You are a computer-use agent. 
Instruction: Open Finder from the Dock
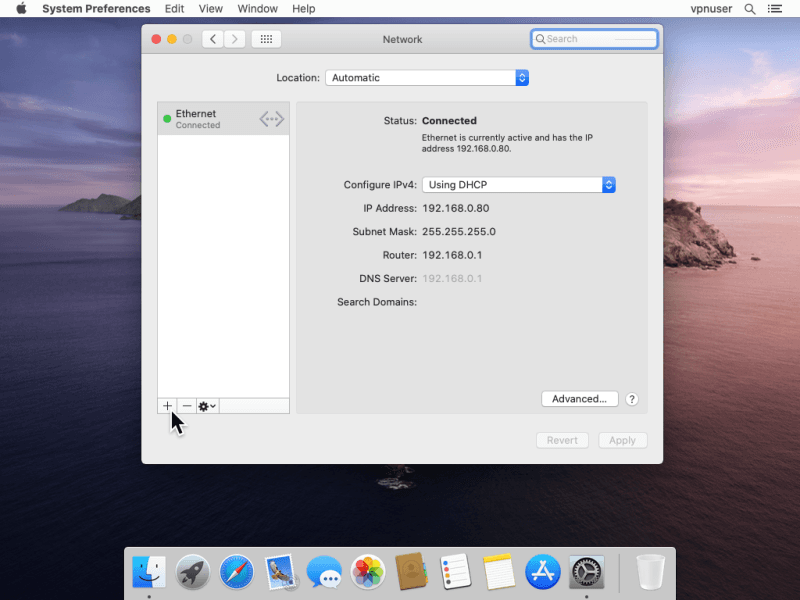(149, 572)
